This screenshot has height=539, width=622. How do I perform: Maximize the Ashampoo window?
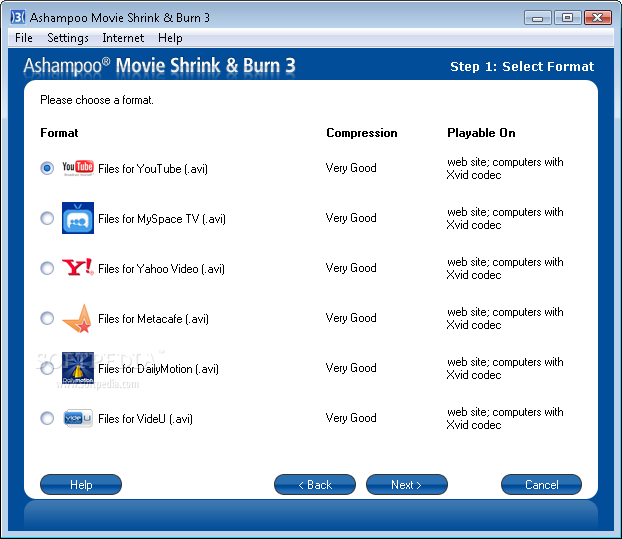[x=567, y=18]
